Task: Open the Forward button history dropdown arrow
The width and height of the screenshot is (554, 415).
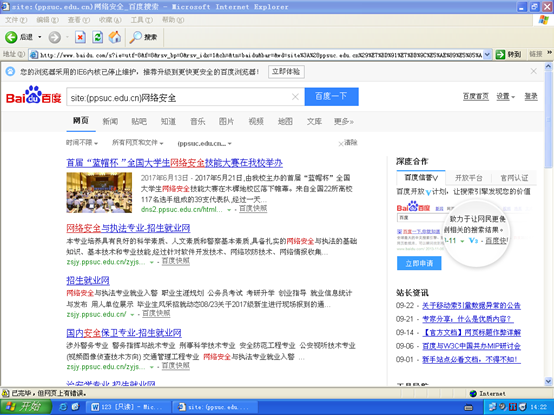Action: (x=67, y=37)
